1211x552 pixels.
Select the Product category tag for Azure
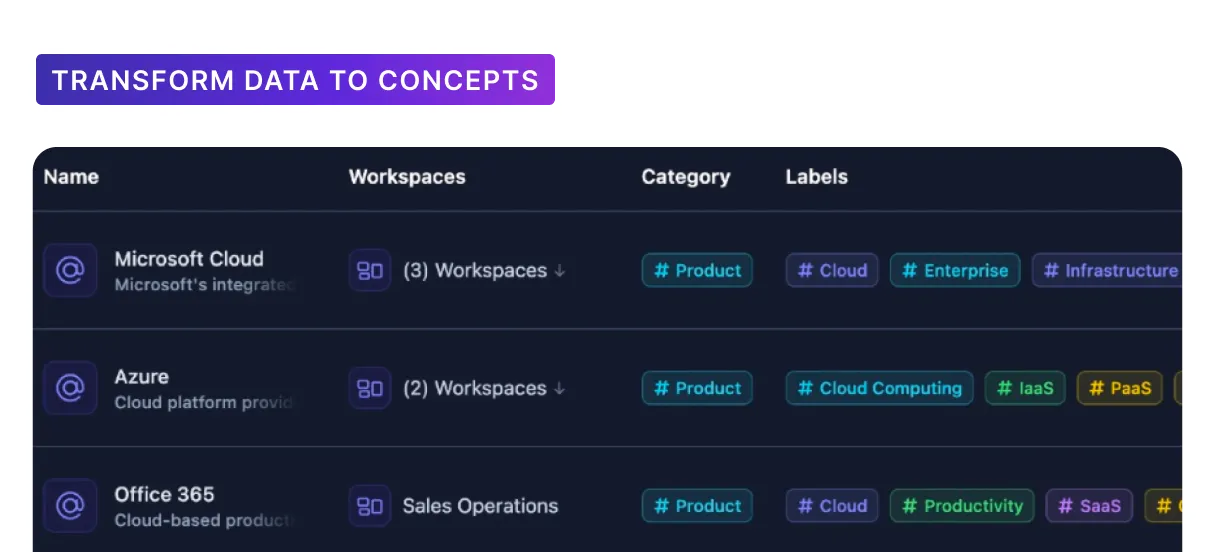[697, 388]
